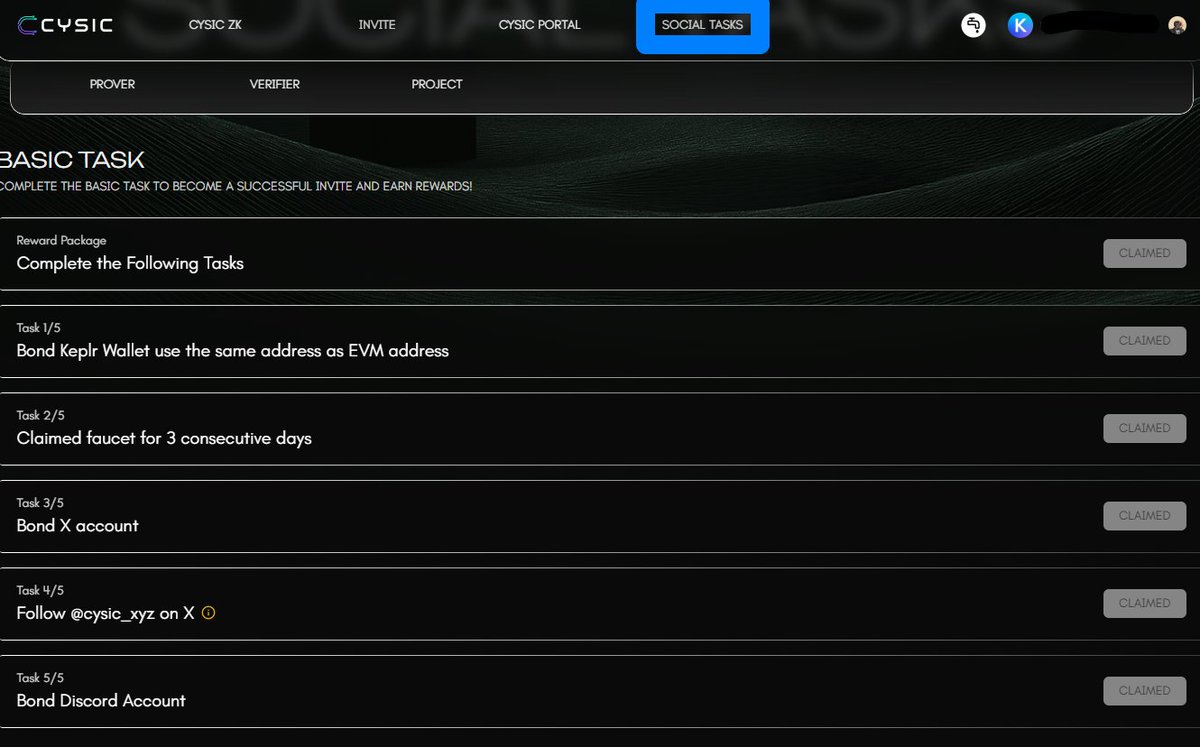Viewport: 1200px width, 747px height.
Task: Click the BASIC TASK heading
Action: coord(72,159)
